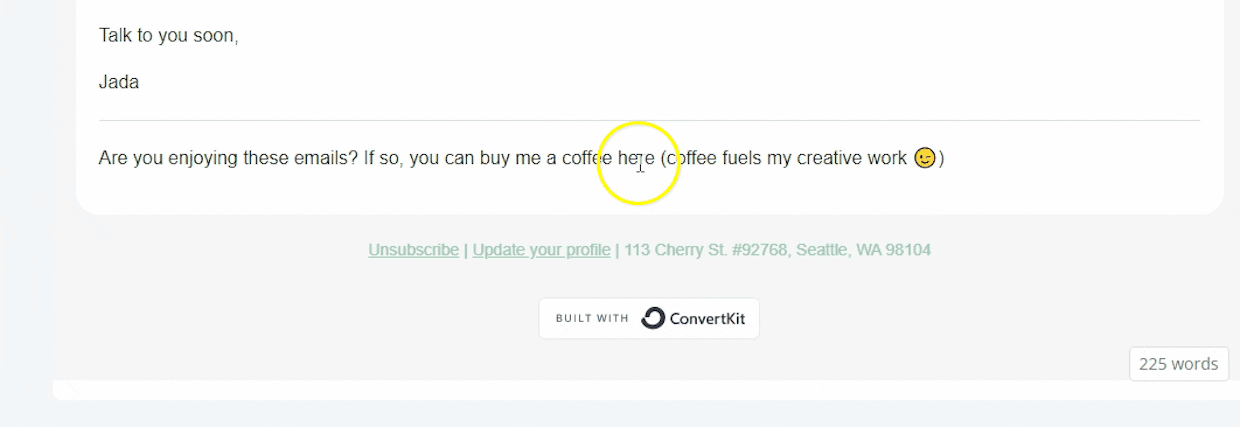
Task: Click the "BUILT WITH" label in badge
Action: tap(592, 319)
